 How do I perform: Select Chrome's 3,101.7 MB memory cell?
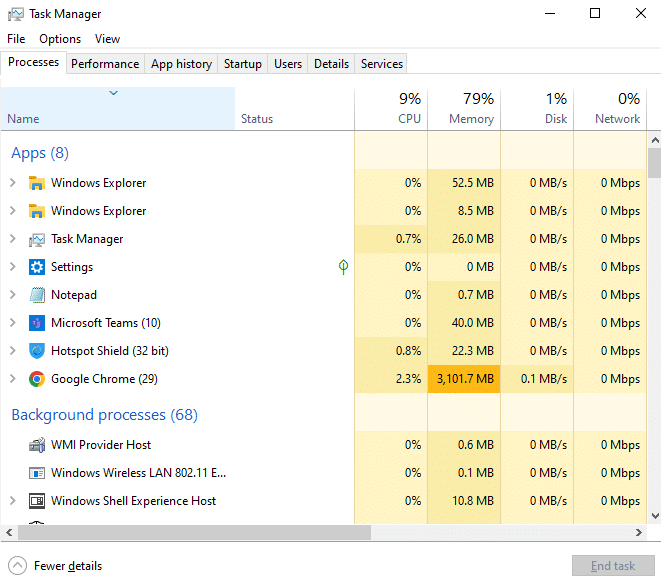pyautogui.click(x=464, y=379)
